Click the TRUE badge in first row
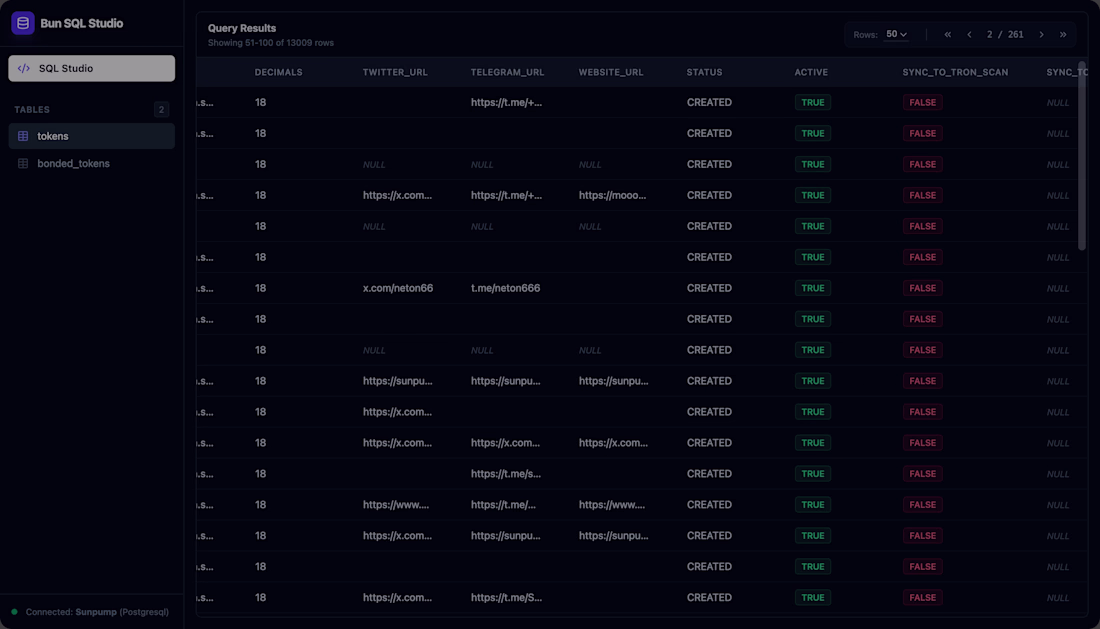Viewport: 1100px width, 629px height. coord(813,102)
